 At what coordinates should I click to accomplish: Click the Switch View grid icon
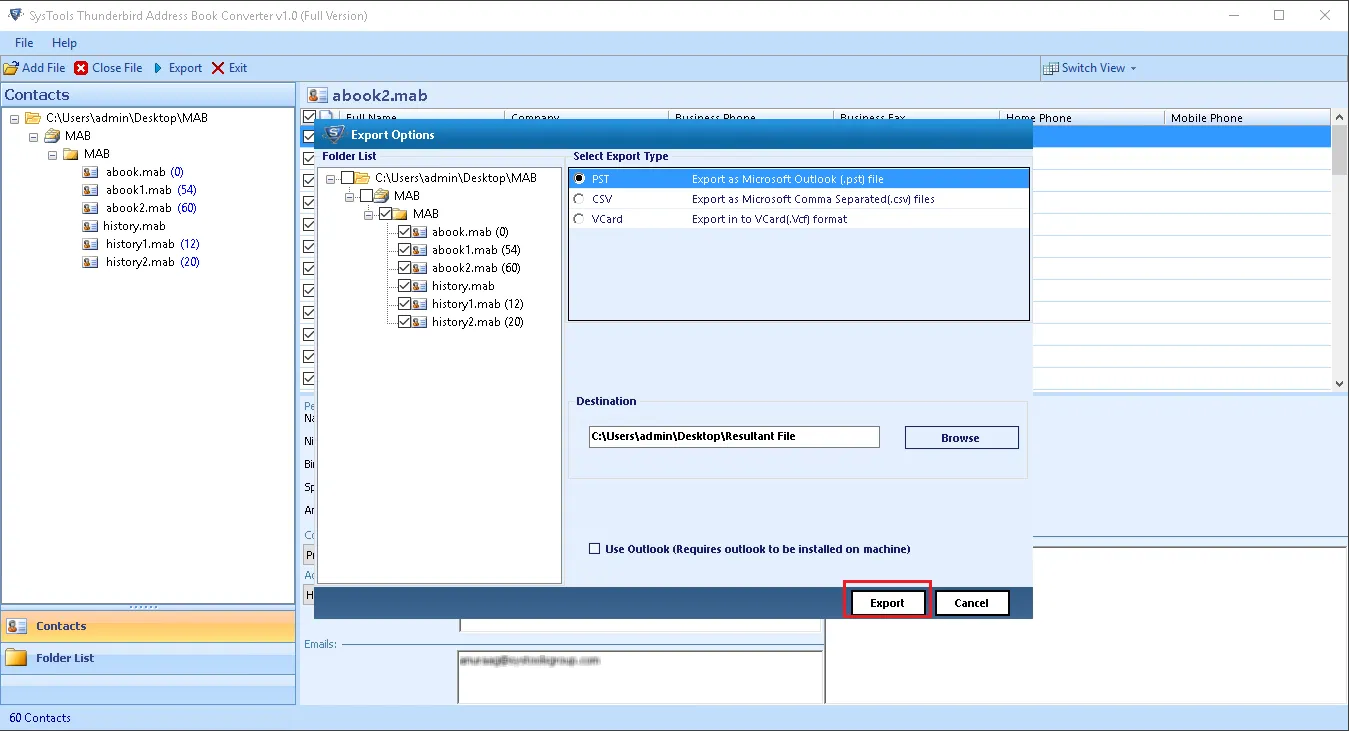pos(1051,67)
